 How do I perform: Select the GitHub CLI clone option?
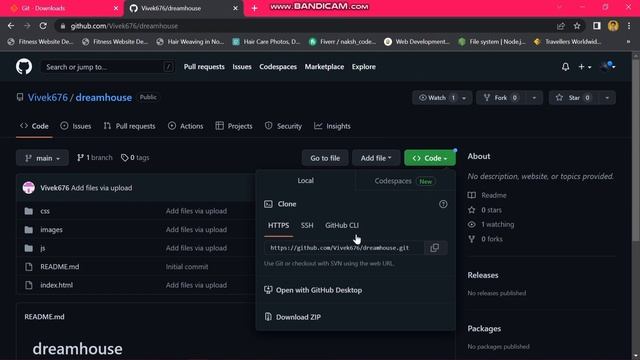click(x=342, y=225)
